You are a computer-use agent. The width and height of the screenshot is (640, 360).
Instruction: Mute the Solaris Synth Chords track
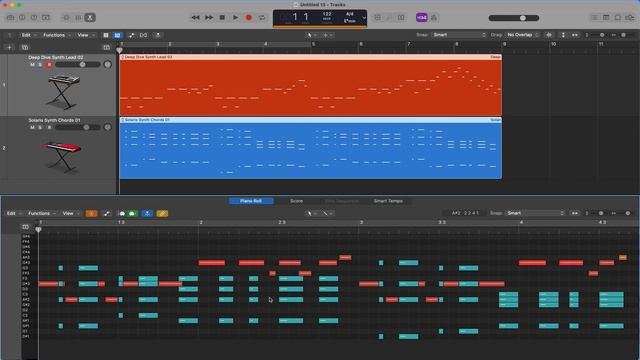32,127
